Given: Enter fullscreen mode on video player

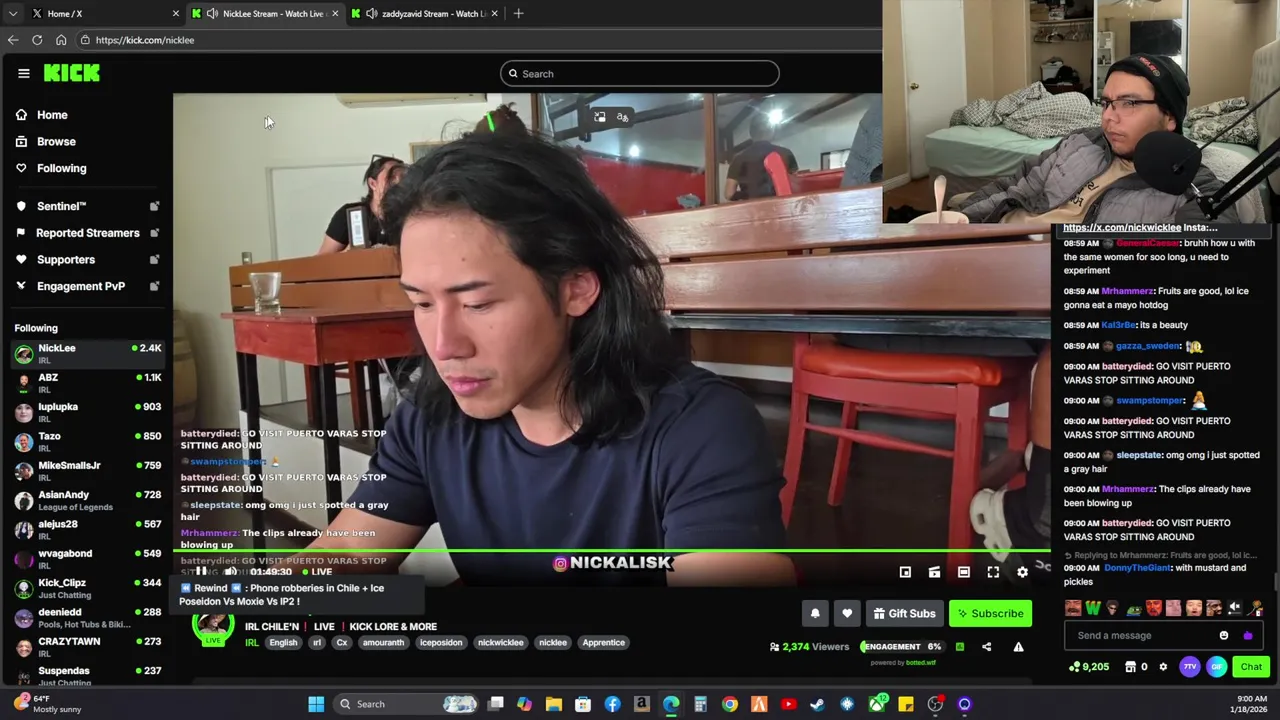Looking at the screenshot, I should click(993, 572).
